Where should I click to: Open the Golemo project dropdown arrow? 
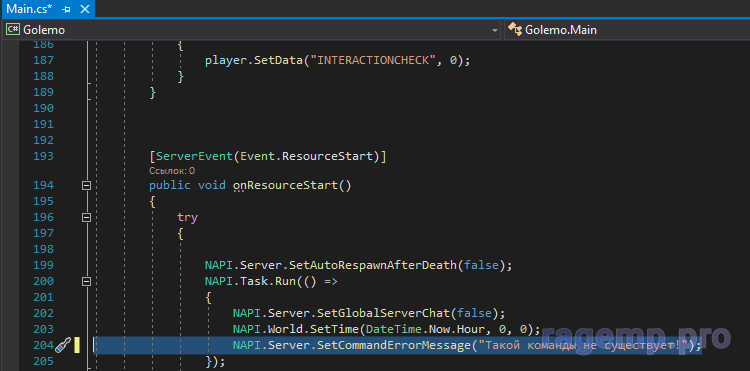[495, 30]
